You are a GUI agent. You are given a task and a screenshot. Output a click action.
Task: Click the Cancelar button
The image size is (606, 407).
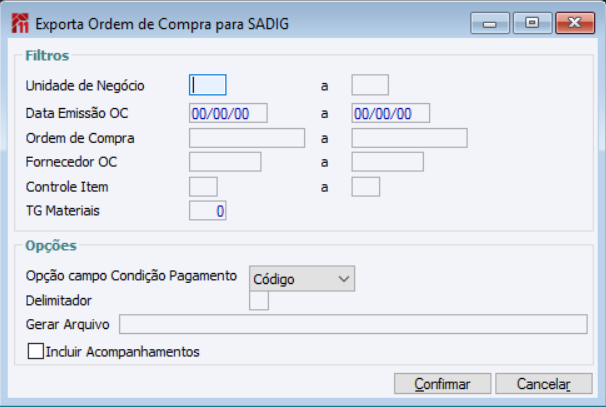coord(541,384)
